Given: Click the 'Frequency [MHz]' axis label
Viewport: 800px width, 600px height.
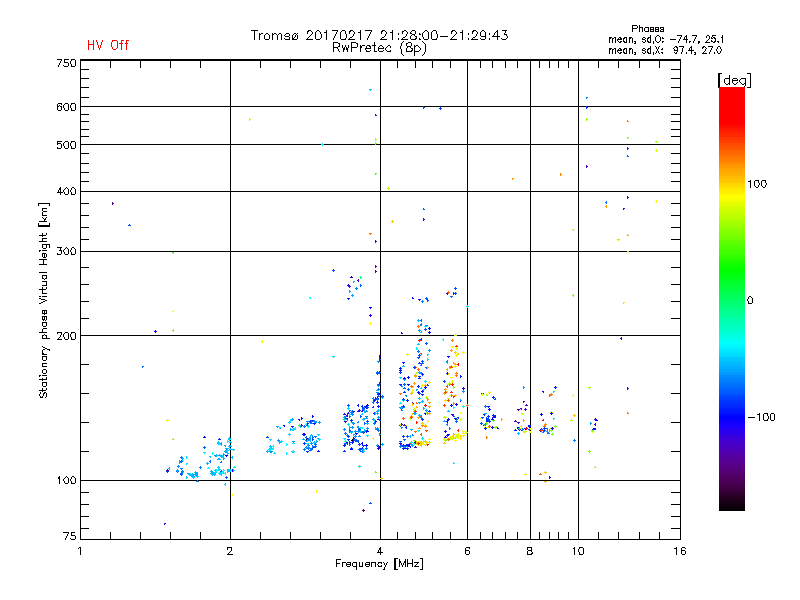Looking at the screenshot, I should point(379,564).
